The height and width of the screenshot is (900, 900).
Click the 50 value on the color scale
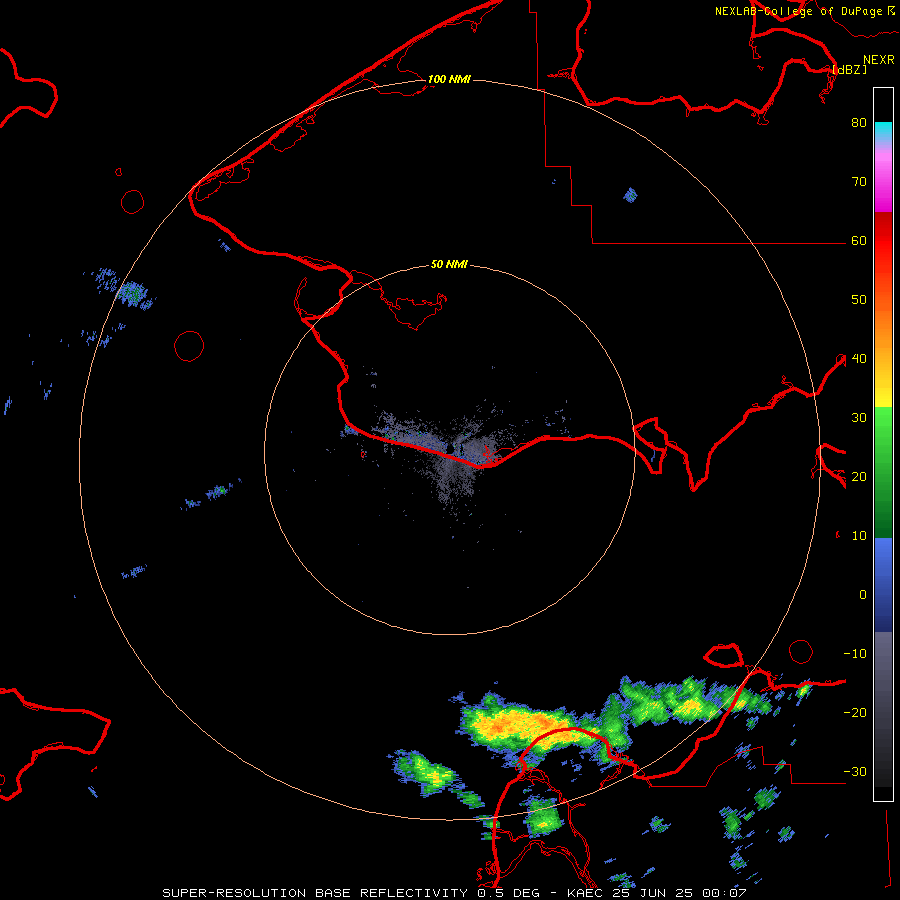point(859,300)
